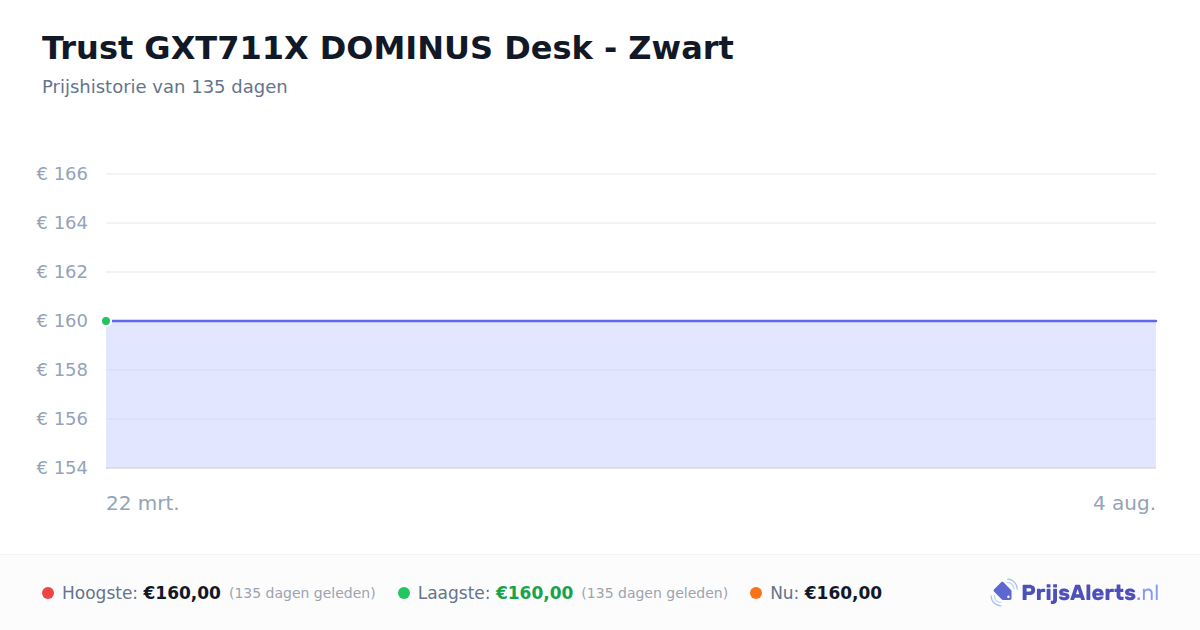Click the Trust GXT711X DOMINUS Desk title
1200x630 pixels.
pyautogui.click(x=388, y=48)
